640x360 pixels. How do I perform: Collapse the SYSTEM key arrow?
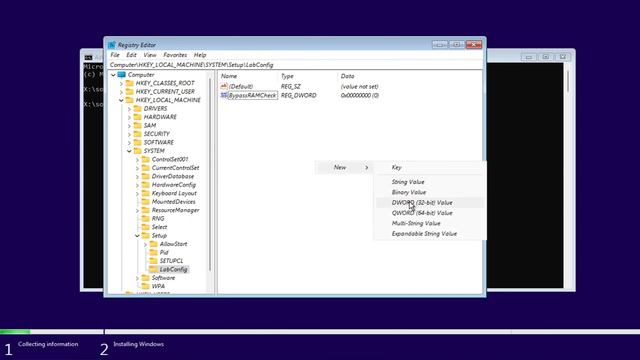(x=129, y=151)
